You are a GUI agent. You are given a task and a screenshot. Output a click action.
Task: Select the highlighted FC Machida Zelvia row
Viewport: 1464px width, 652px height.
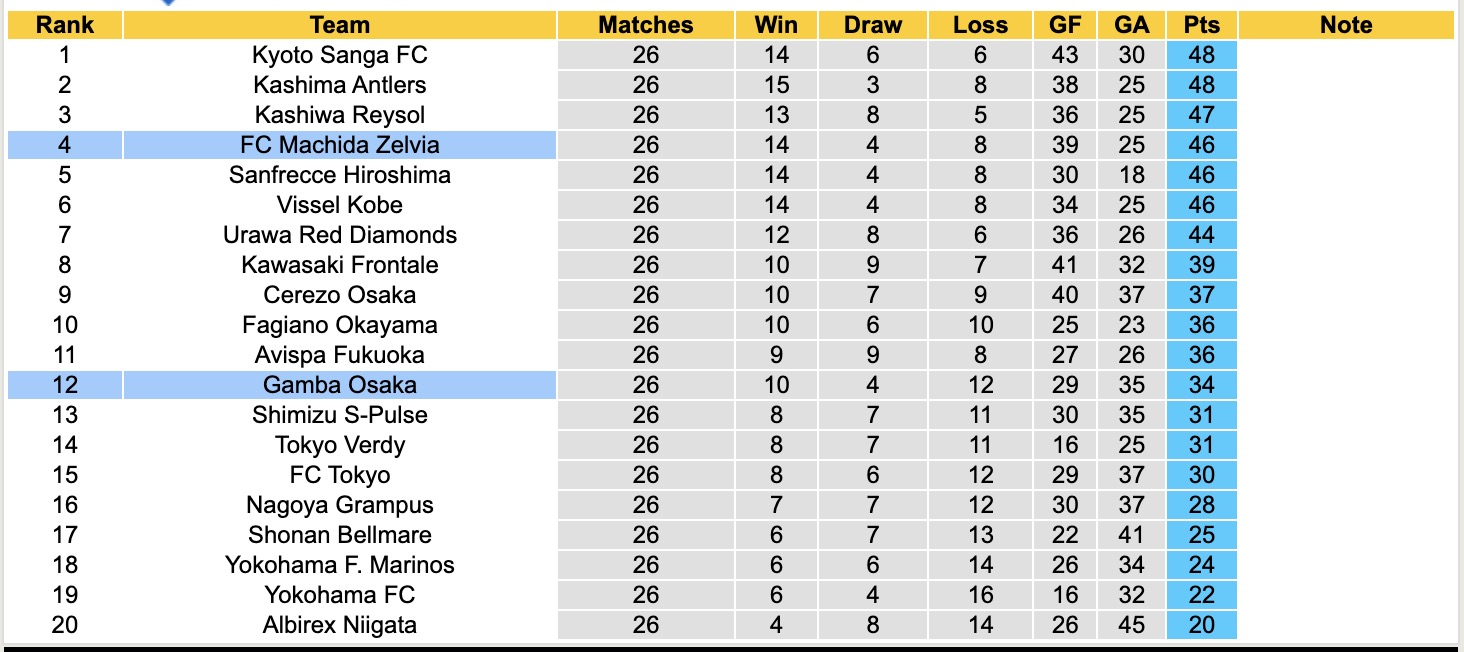(x=339, y=145)
